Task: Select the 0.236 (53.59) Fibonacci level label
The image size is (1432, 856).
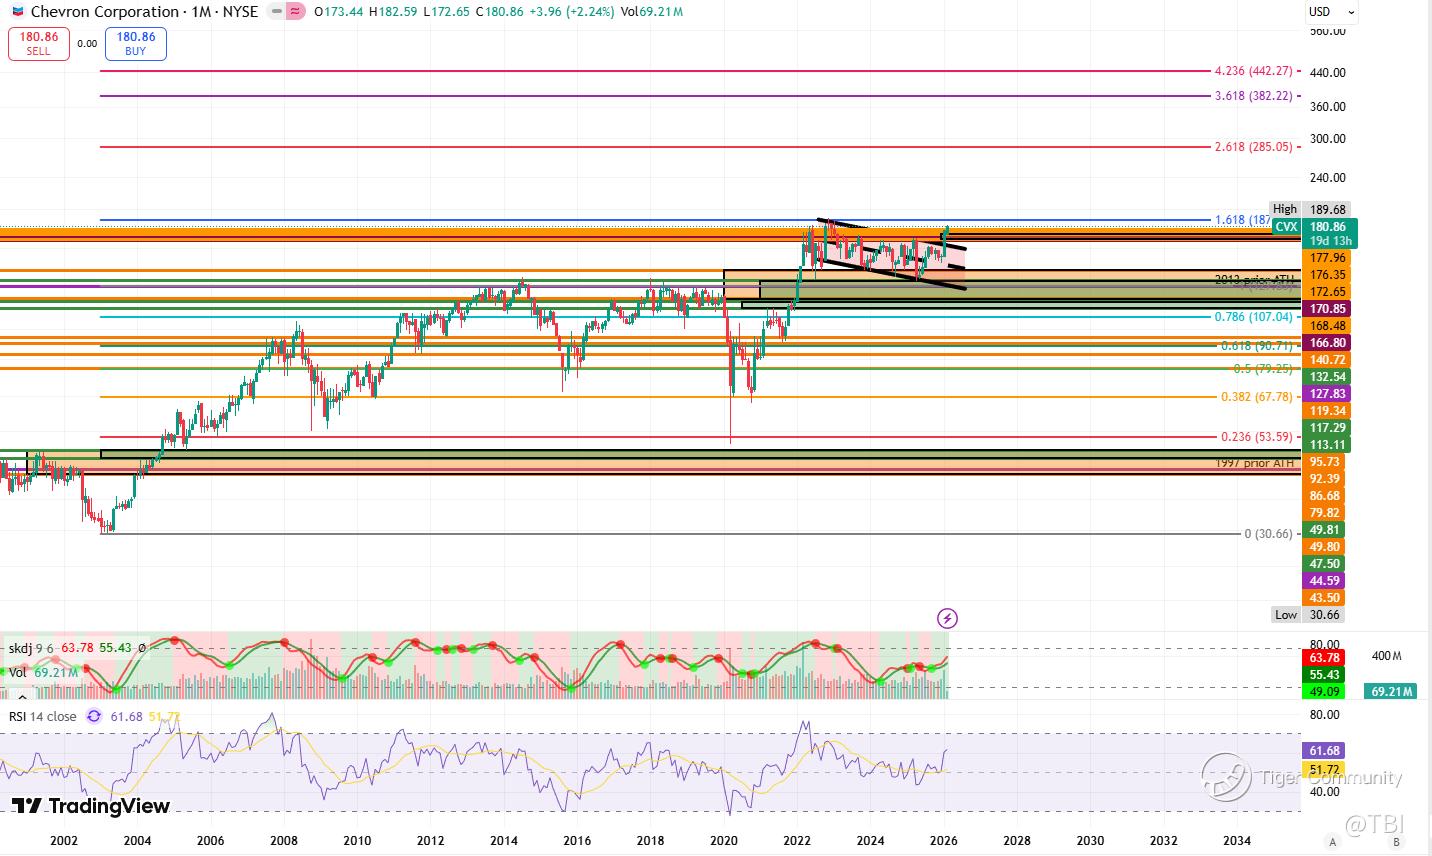Action: click(1258, 437)
